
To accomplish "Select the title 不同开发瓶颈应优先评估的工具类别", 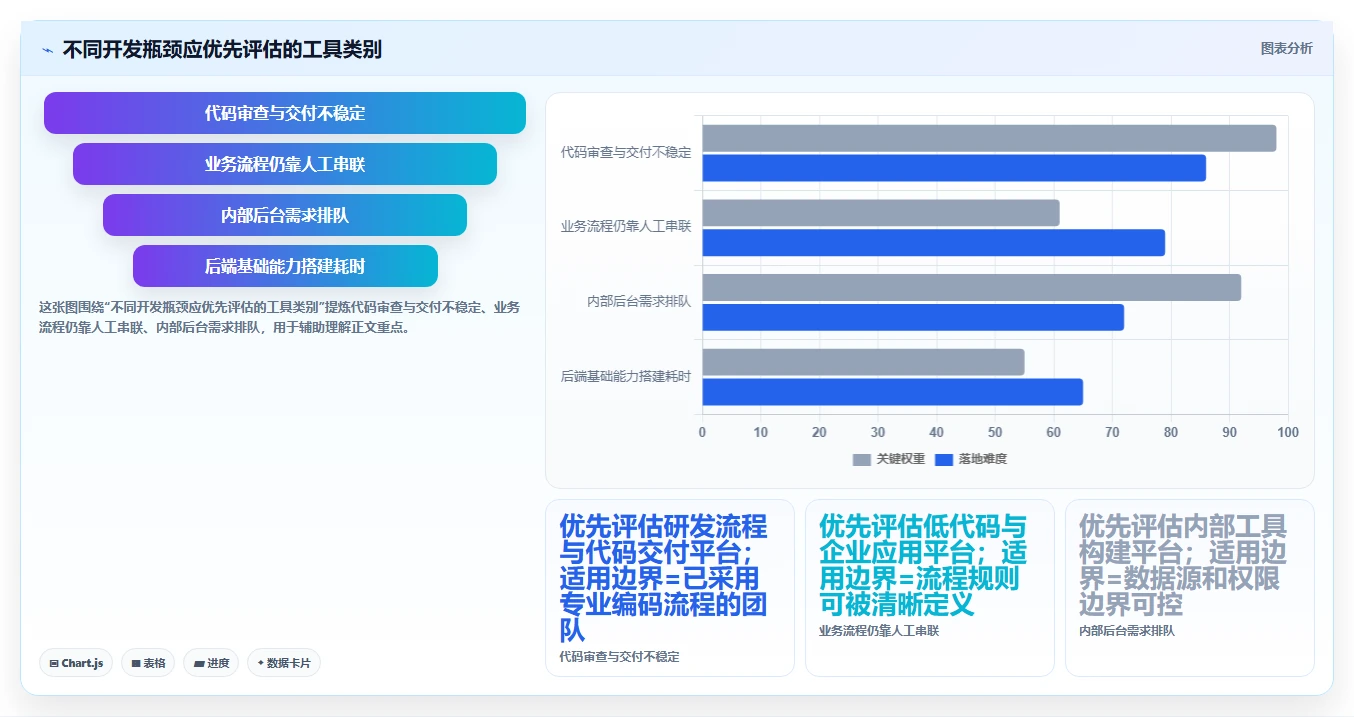I will 222,50.
